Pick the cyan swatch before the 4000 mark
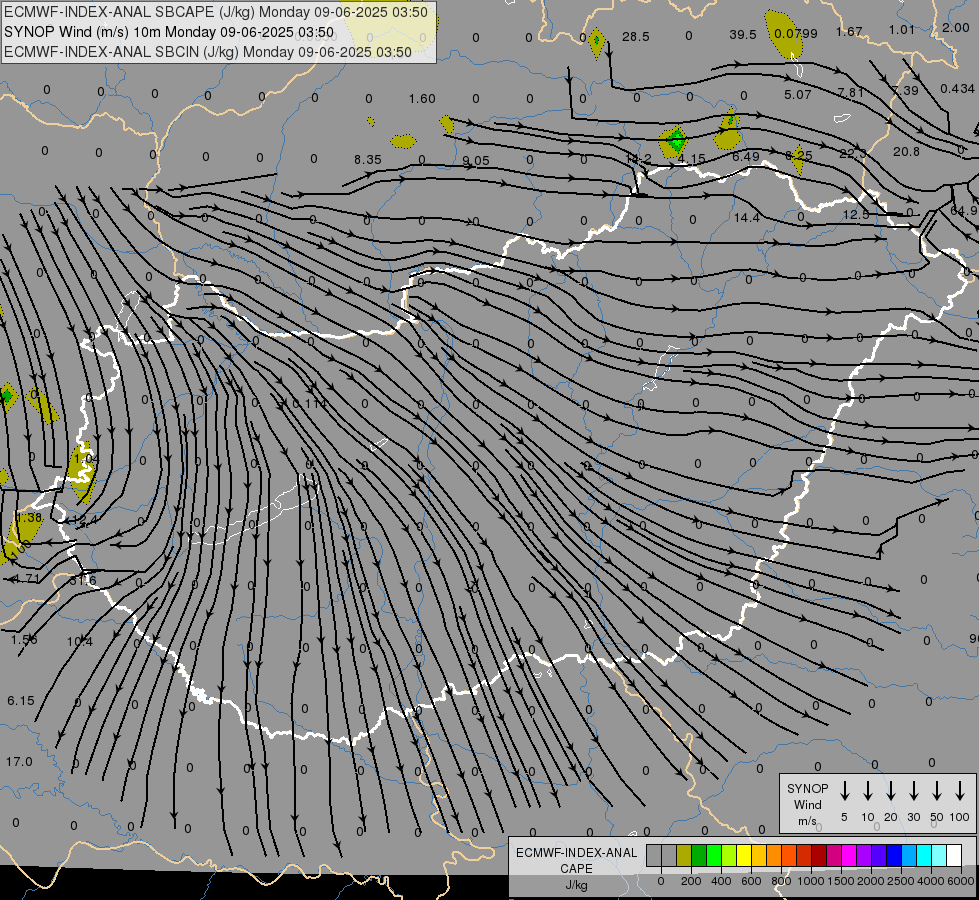Viewport: 979px width, 900px height. [x=924, y=856]
